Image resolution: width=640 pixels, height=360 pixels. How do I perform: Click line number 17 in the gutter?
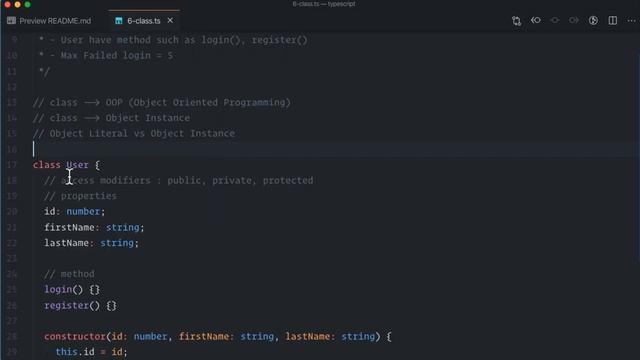(x=12, y=165)
